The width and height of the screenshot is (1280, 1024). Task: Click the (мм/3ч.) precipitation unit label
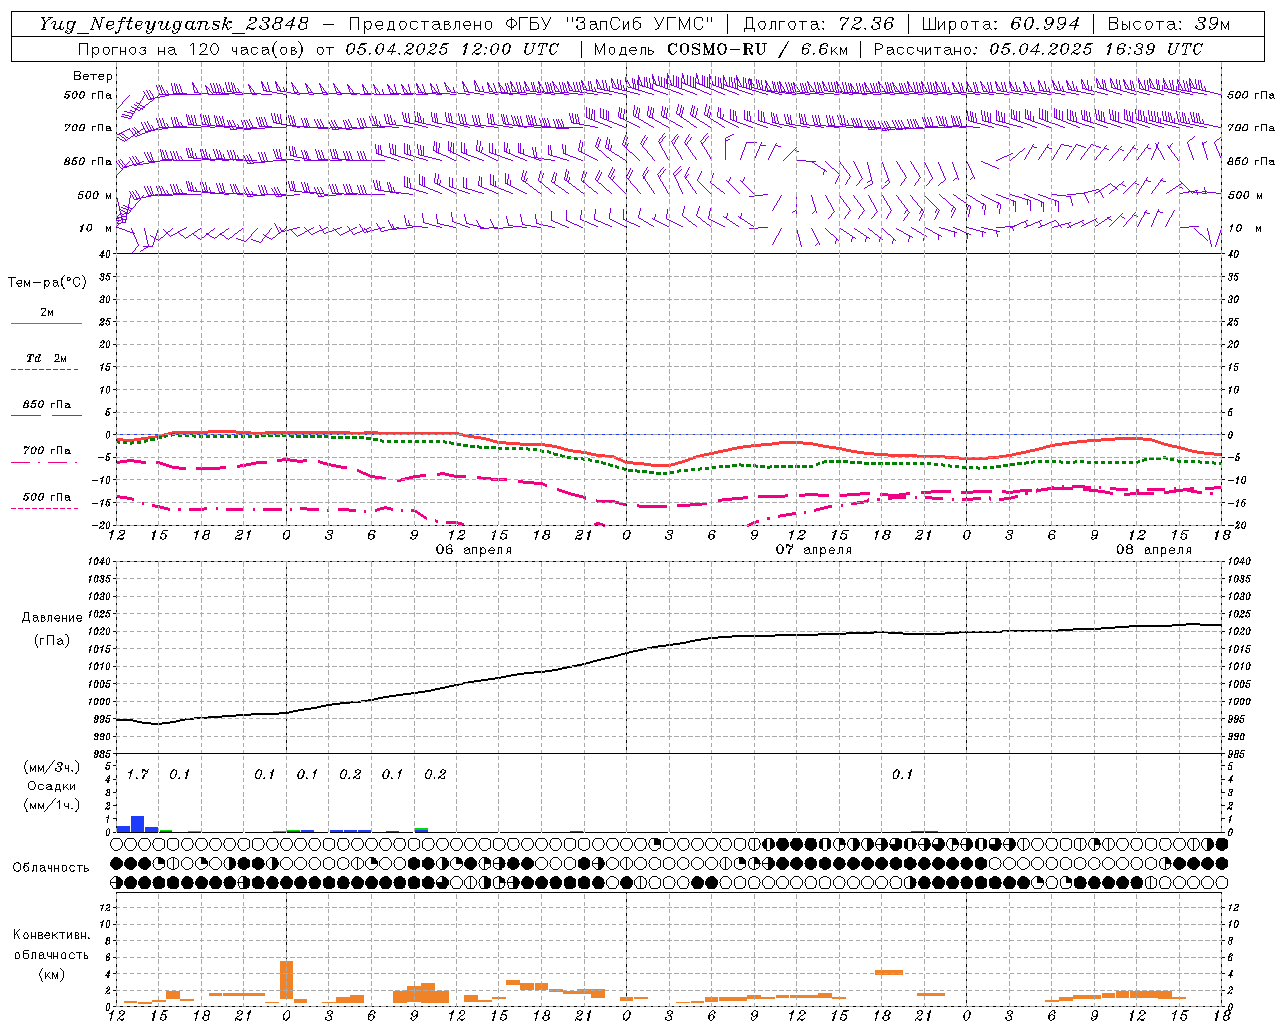coord(52,767)
